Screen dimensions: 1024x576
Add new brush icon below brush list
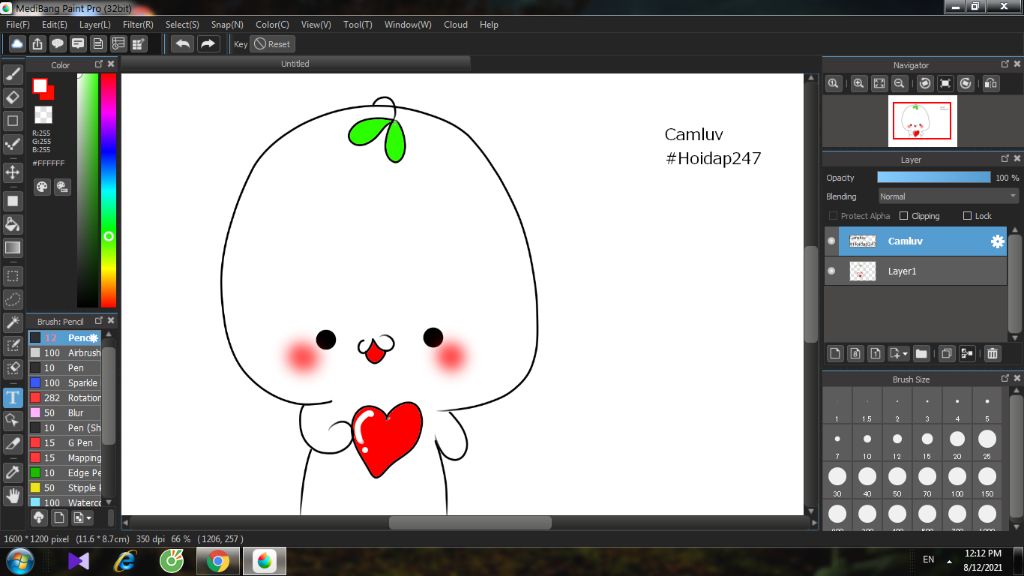point(59,518)
